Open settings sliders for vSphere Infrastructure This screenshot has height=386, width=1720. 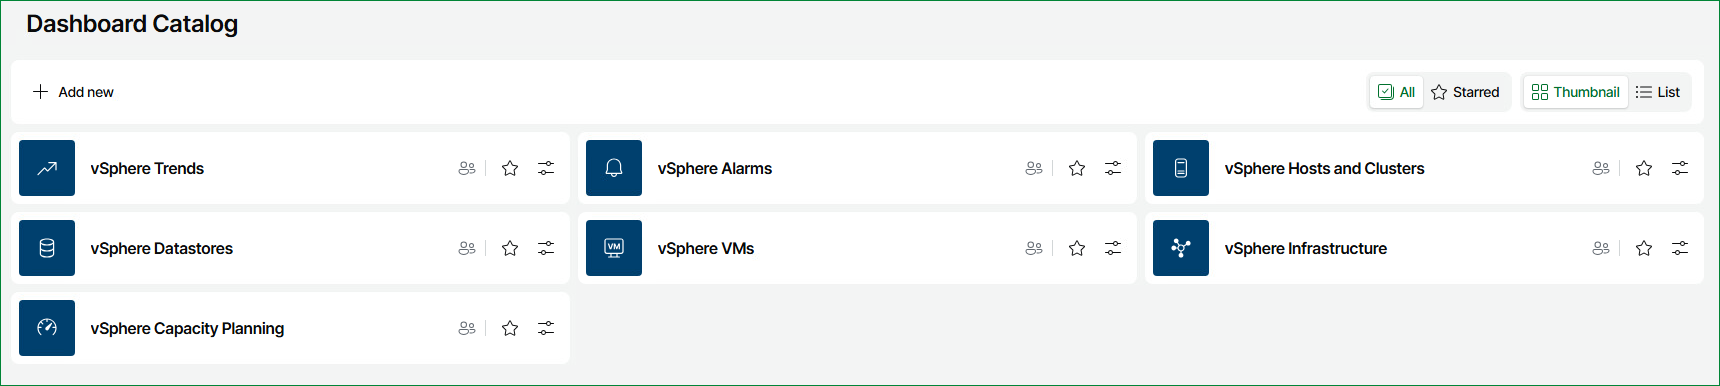[1680, 248]
